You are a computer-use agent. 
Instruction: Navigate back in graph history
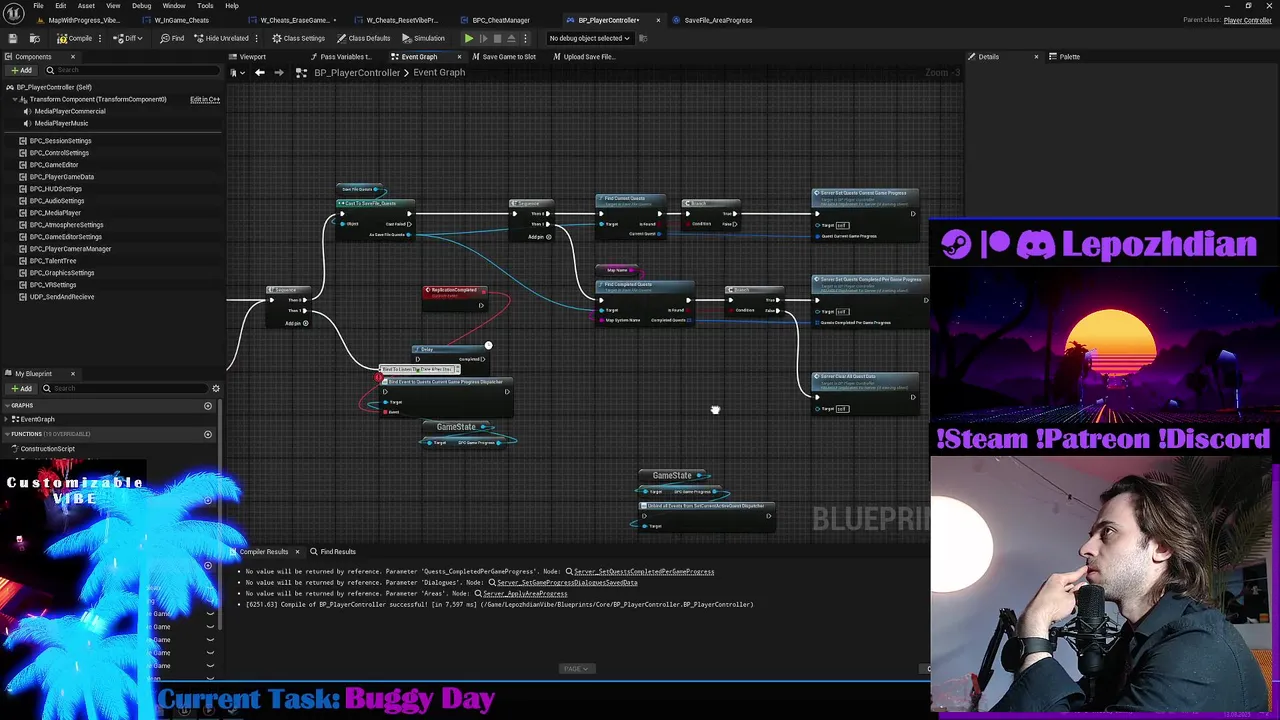coord(260,72)
